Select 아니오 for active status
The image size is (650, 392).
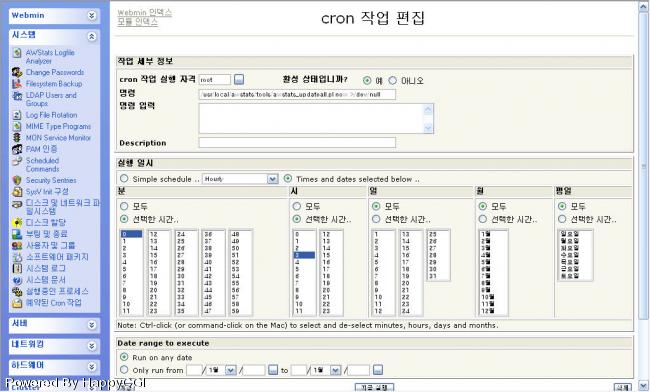(392, 80)
